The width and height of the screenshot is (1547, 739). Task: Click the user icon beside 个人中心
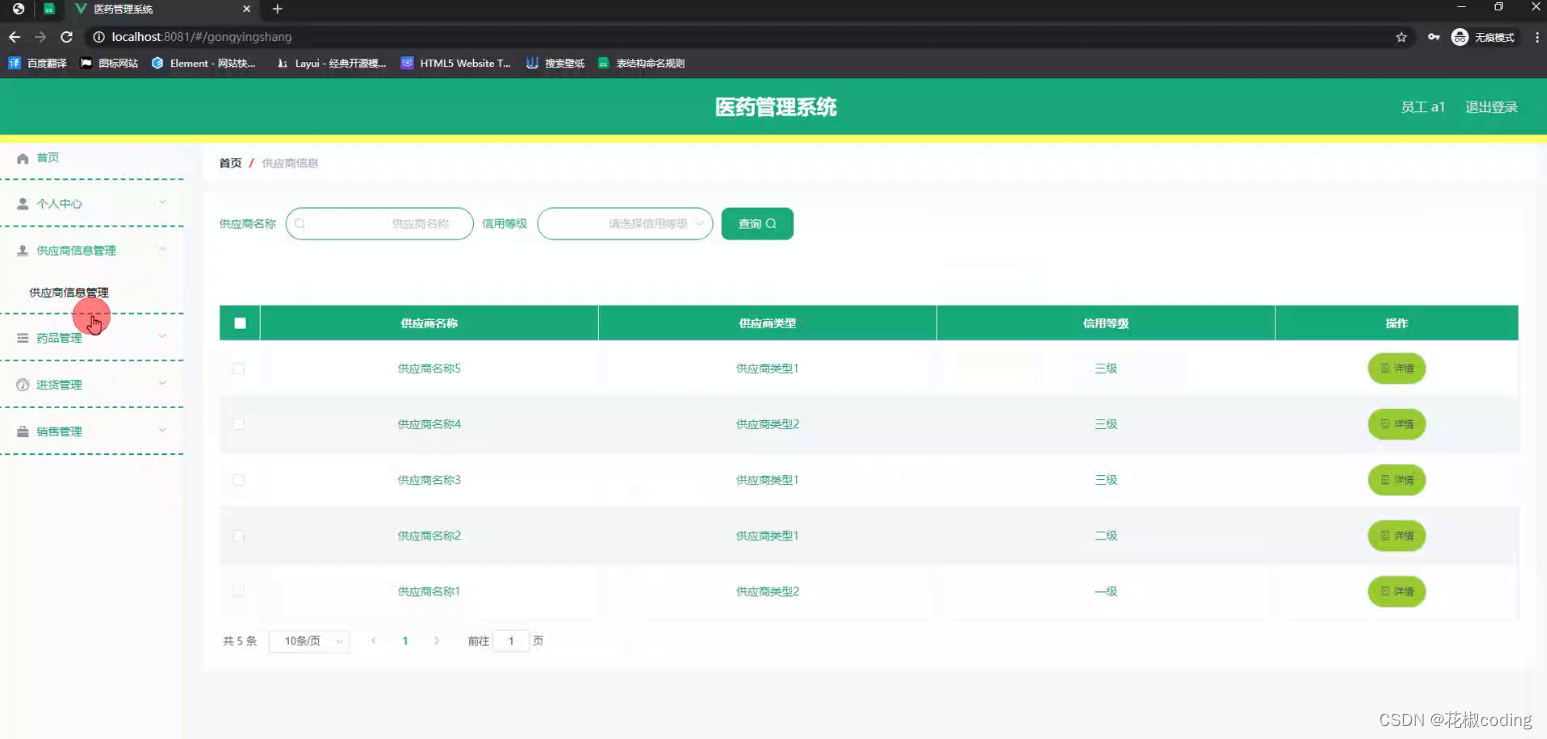[x=23, y=204]
